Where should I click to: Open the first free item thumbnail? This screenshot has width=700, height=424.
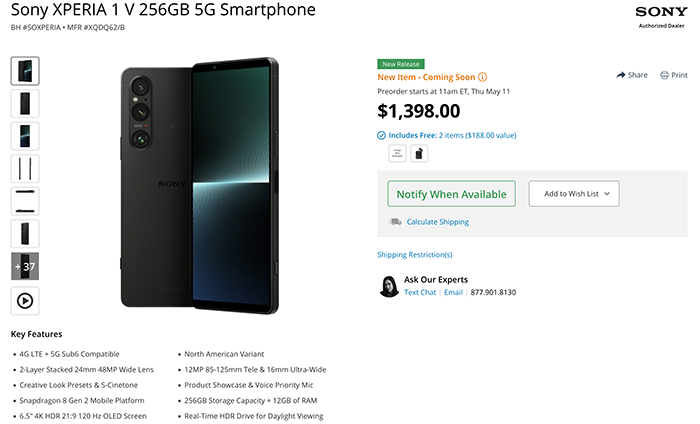[x=397, y=153]
